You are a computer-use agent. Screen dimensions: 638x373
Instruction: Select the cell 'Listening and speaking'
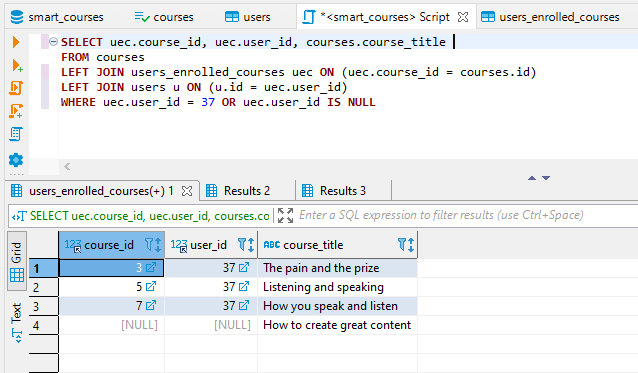tap(338, 287)
